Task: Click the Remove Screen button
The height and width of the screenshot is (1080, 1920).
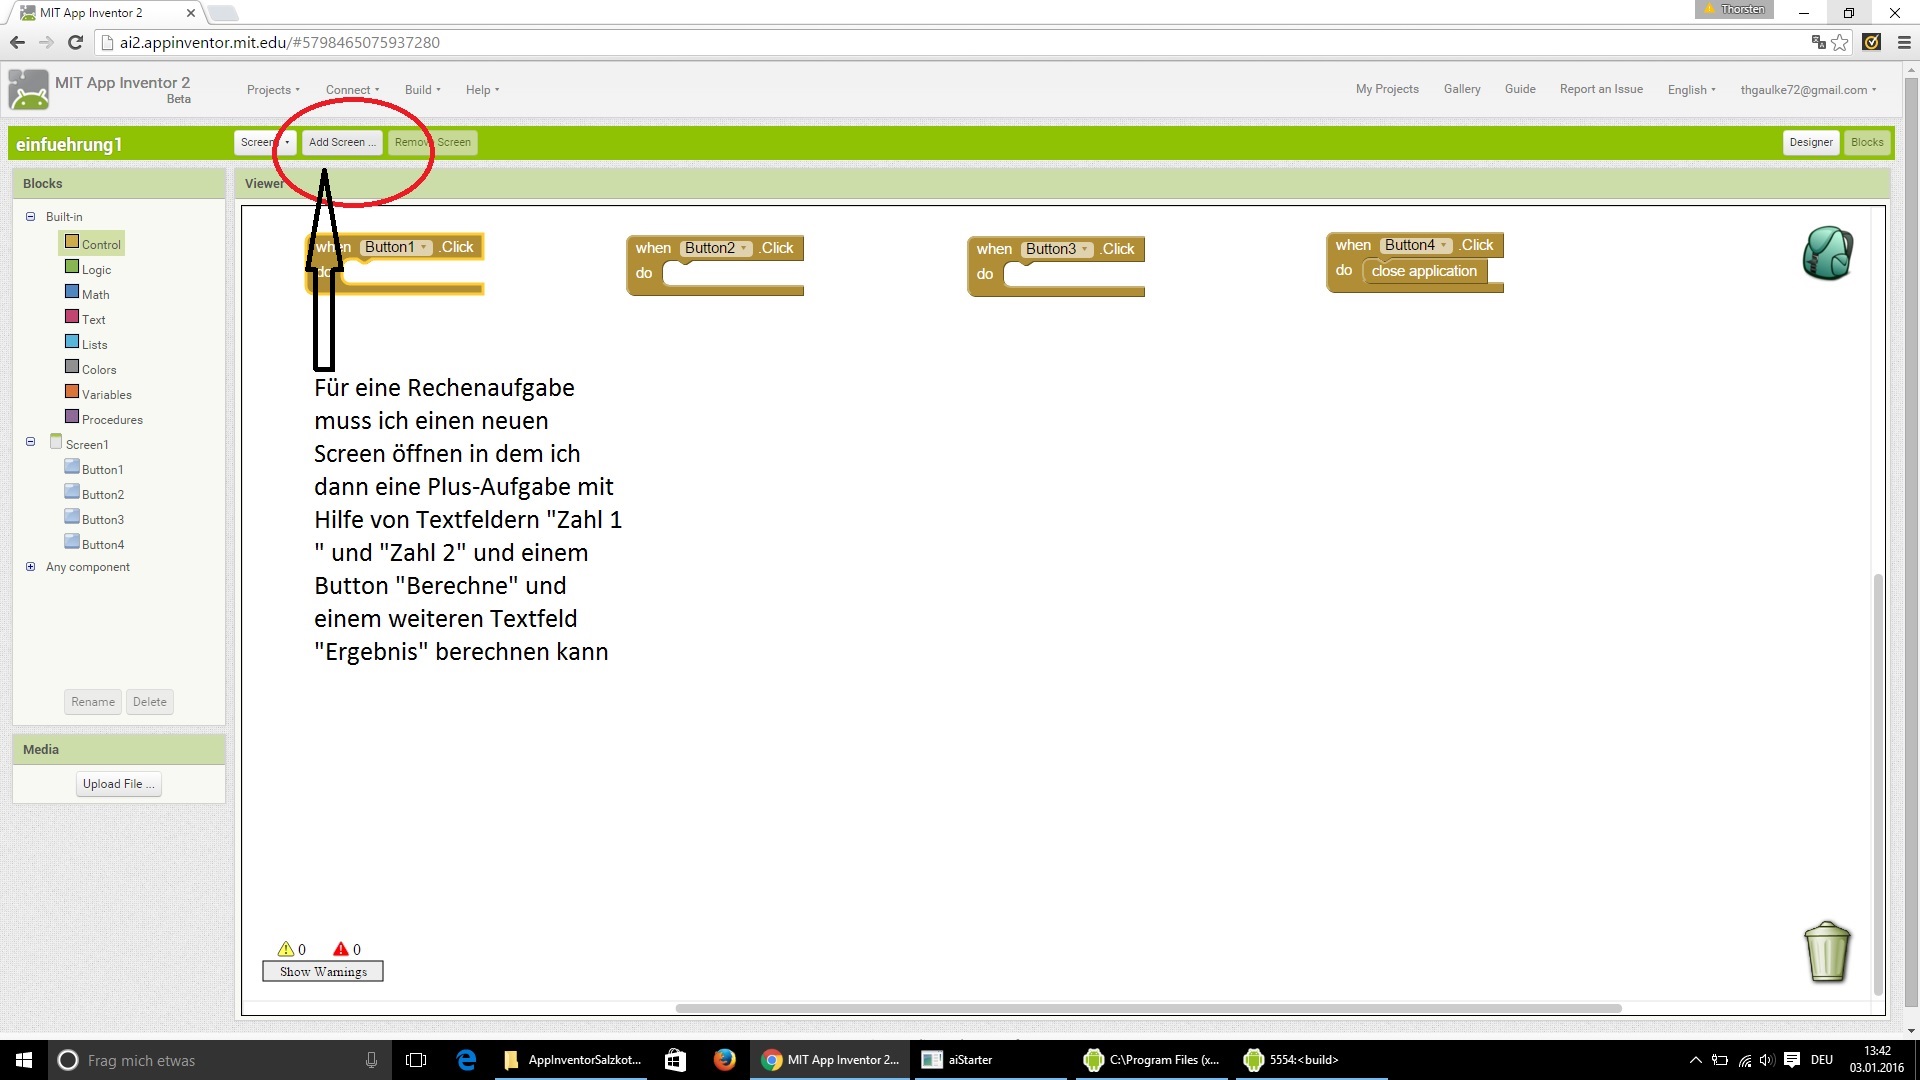Action: 432,142
